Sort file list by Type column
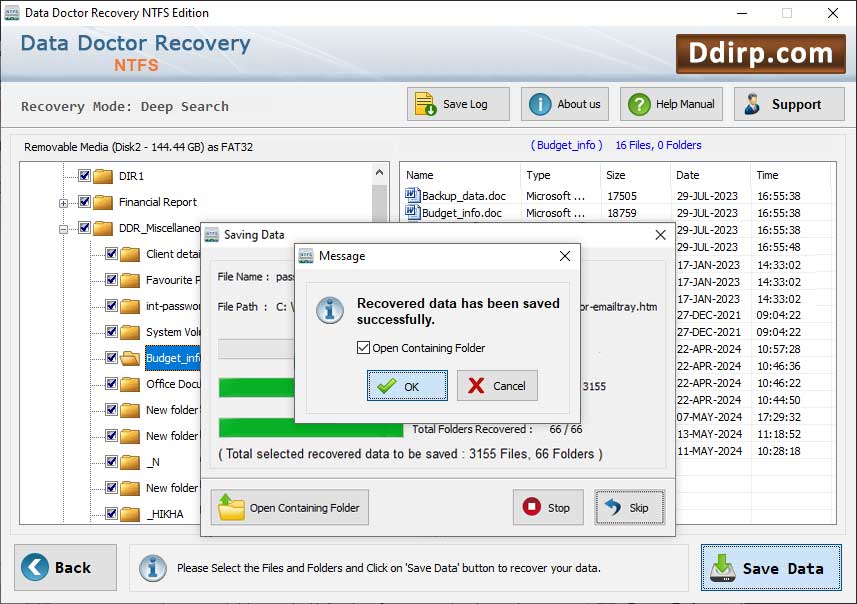This screenshot has width=857, height=604. [560, 175]
